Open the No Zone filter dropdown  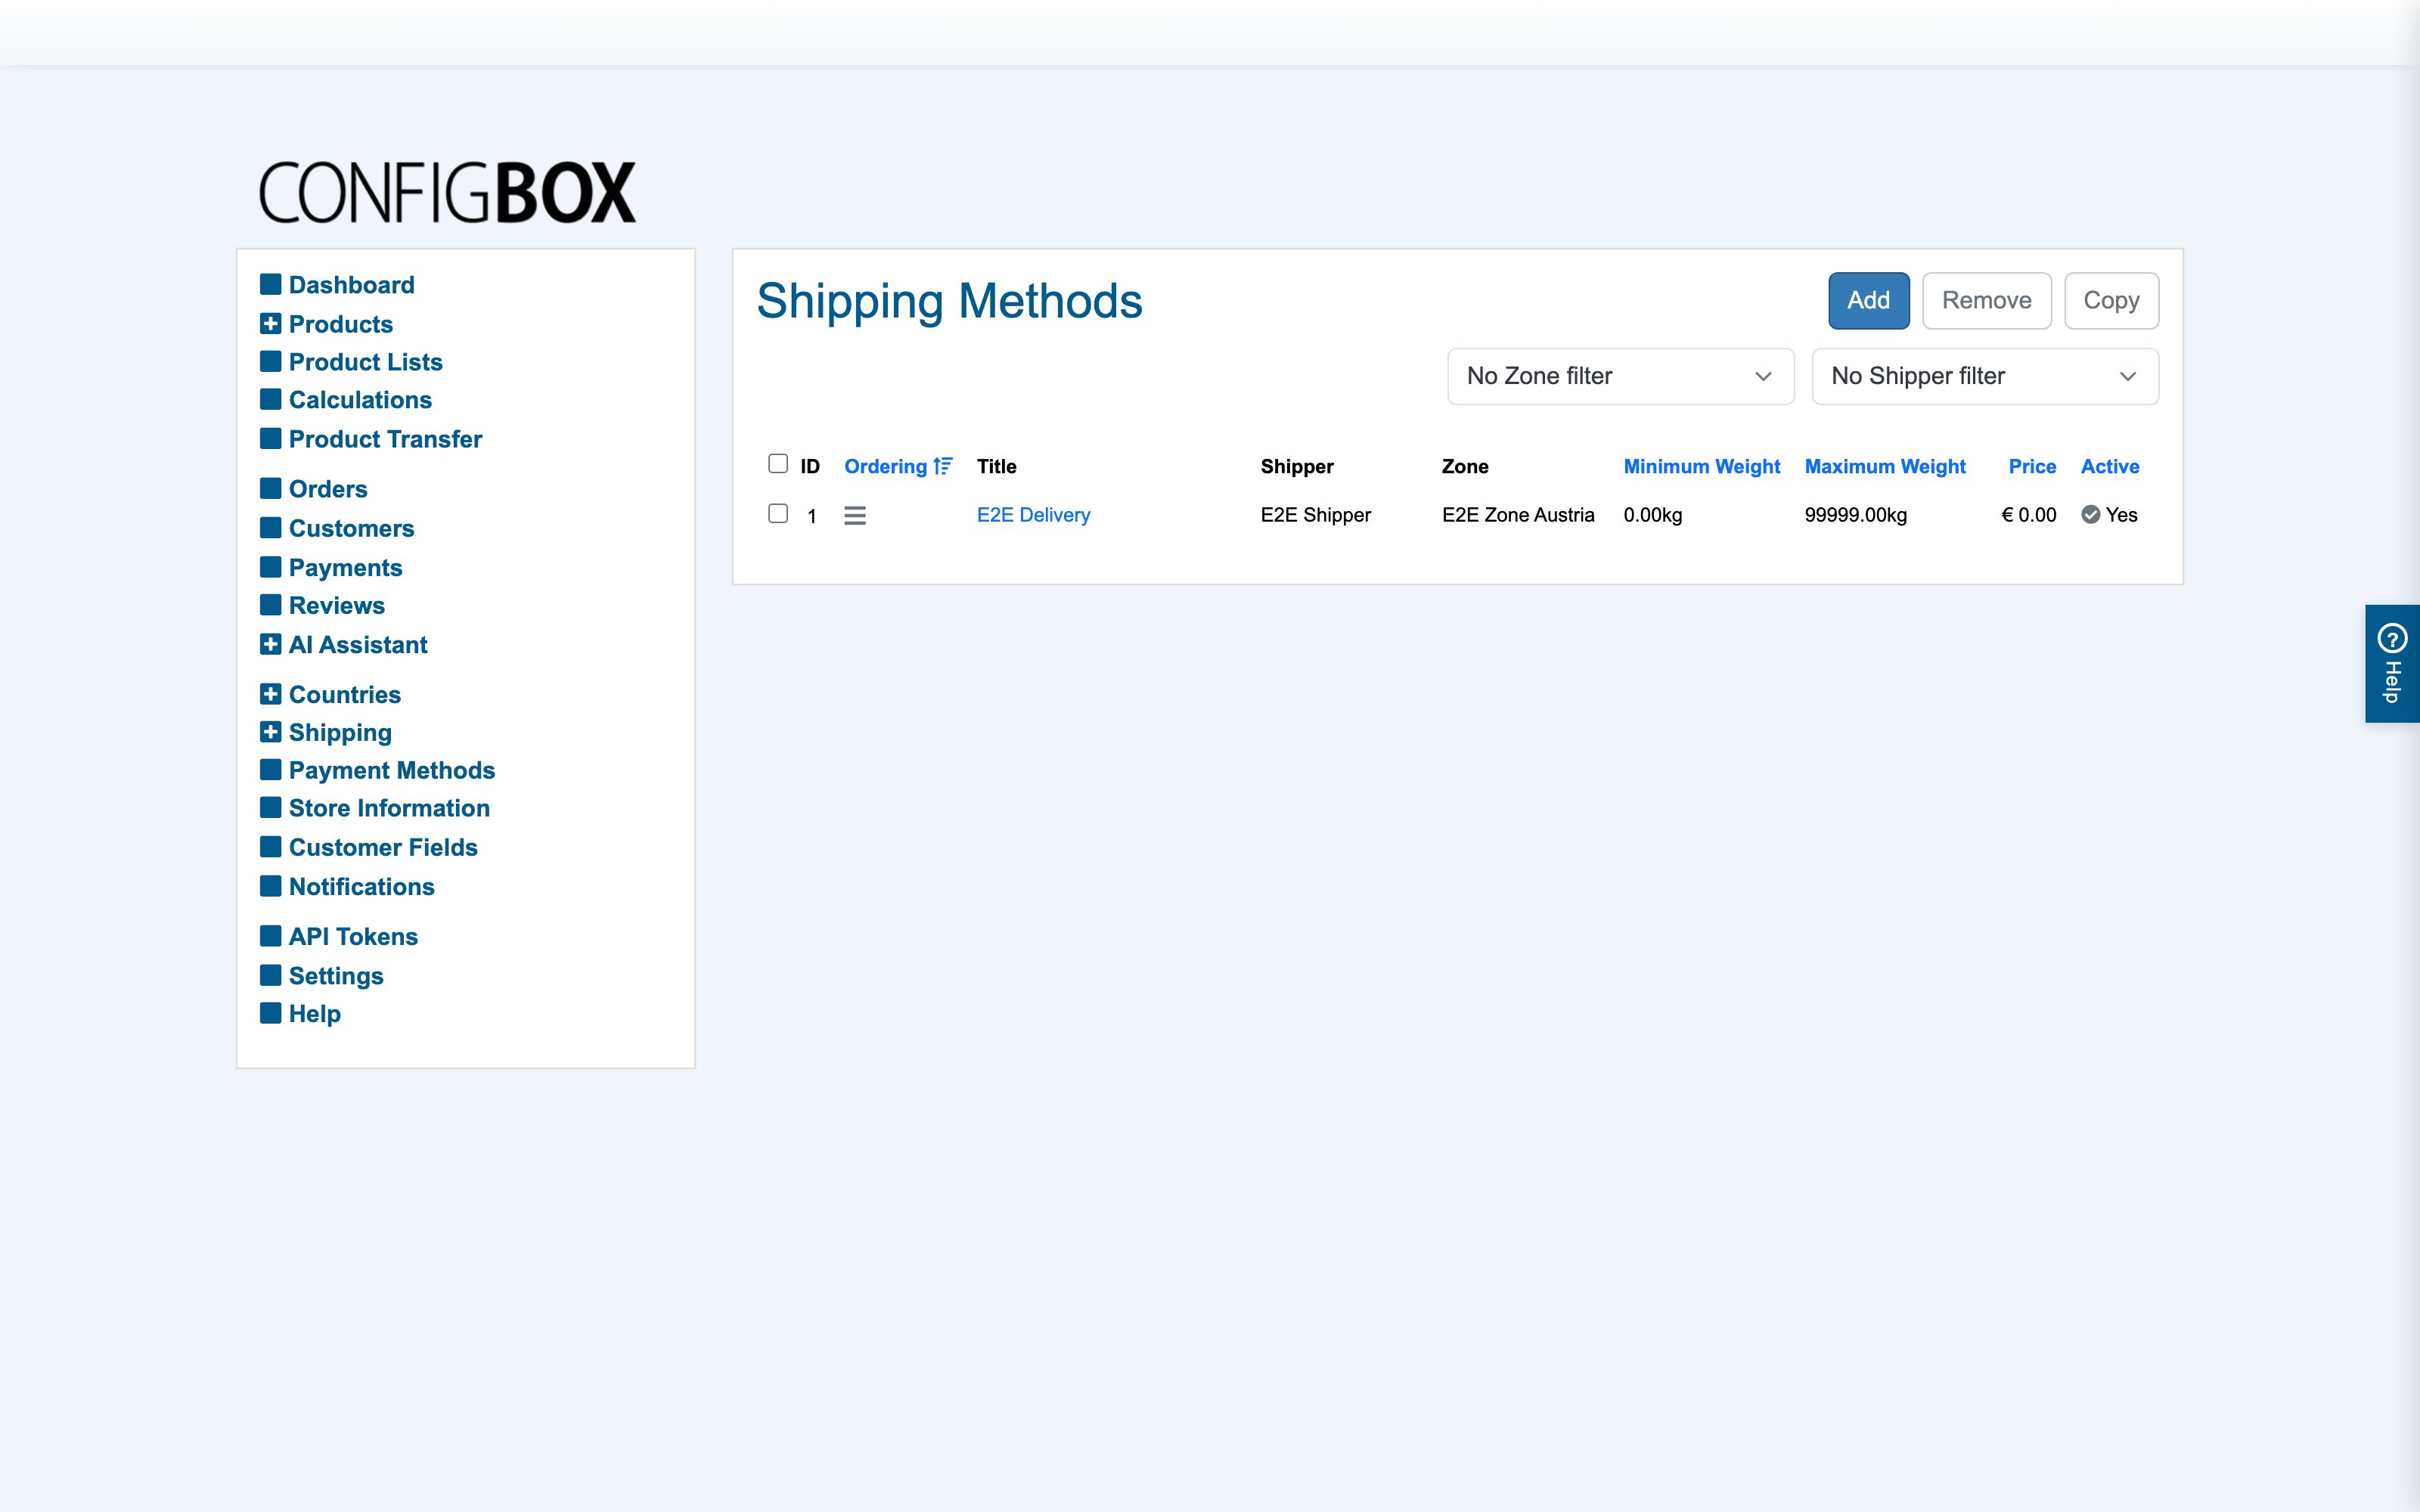[1620, 376]
